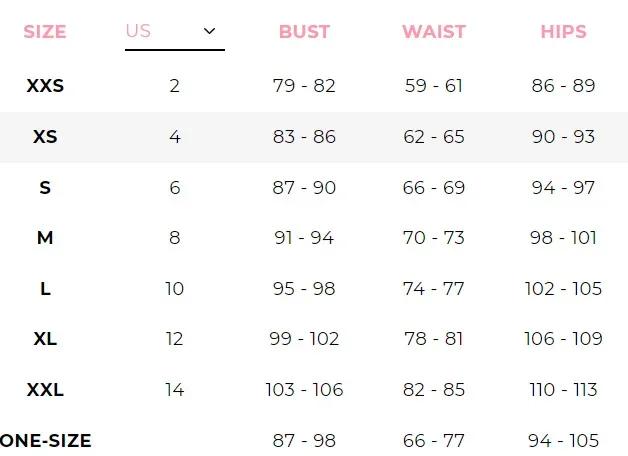This screenshot has width=628, height=456.
Task: Click the M size row label
Action: [x=45, y=238]
